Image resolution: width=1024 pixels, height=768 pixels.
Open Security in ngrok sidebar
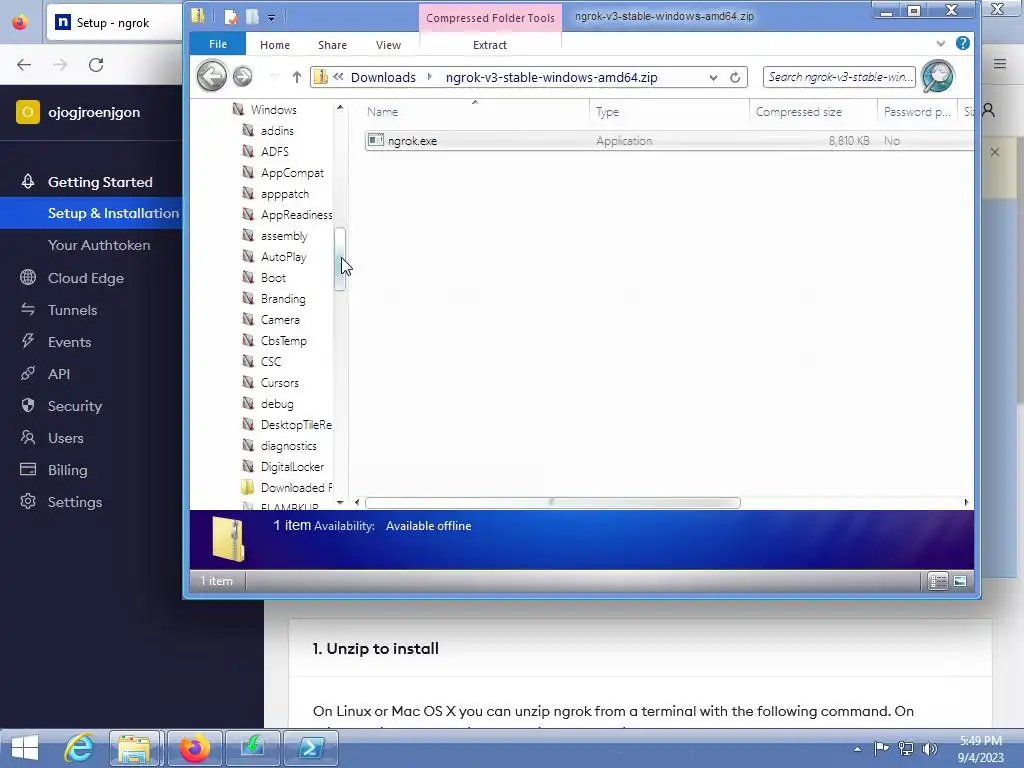click(x=74, y=406)
